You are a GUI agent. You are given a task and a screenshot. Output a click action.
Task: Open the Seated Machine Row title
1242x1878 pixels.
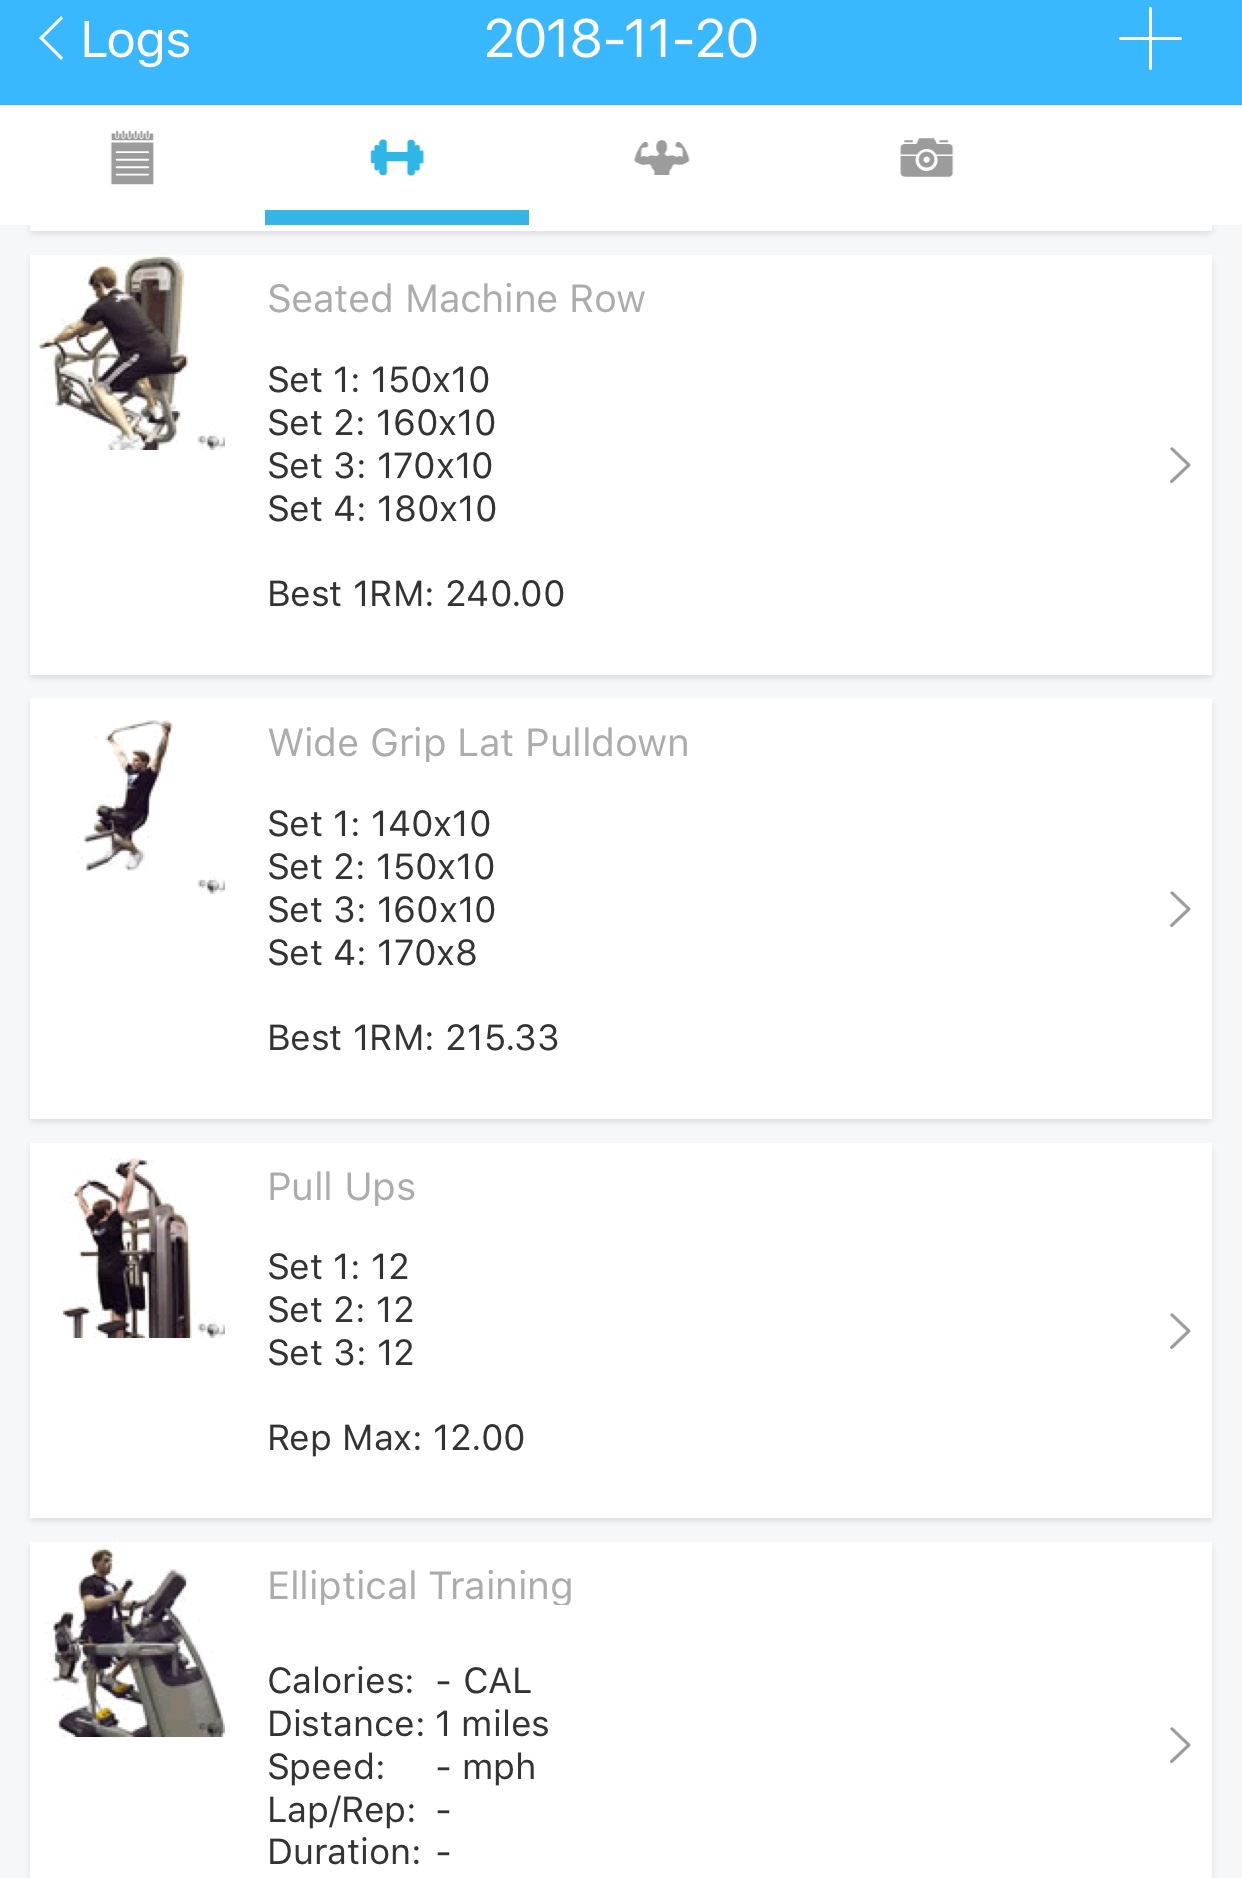tap(456, 299)
